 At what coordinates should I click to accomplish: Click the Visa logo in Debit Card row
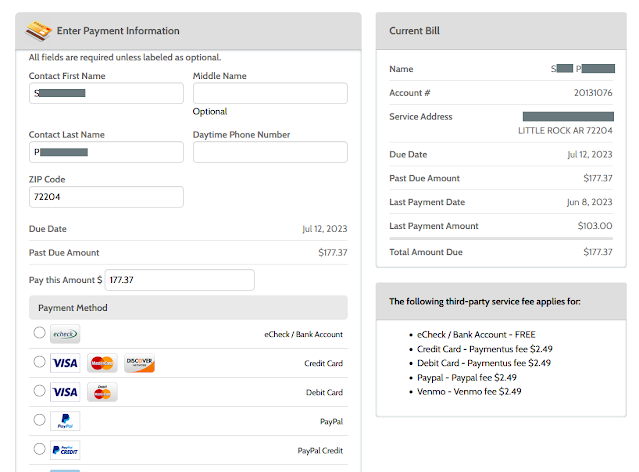tap(65, 392)
